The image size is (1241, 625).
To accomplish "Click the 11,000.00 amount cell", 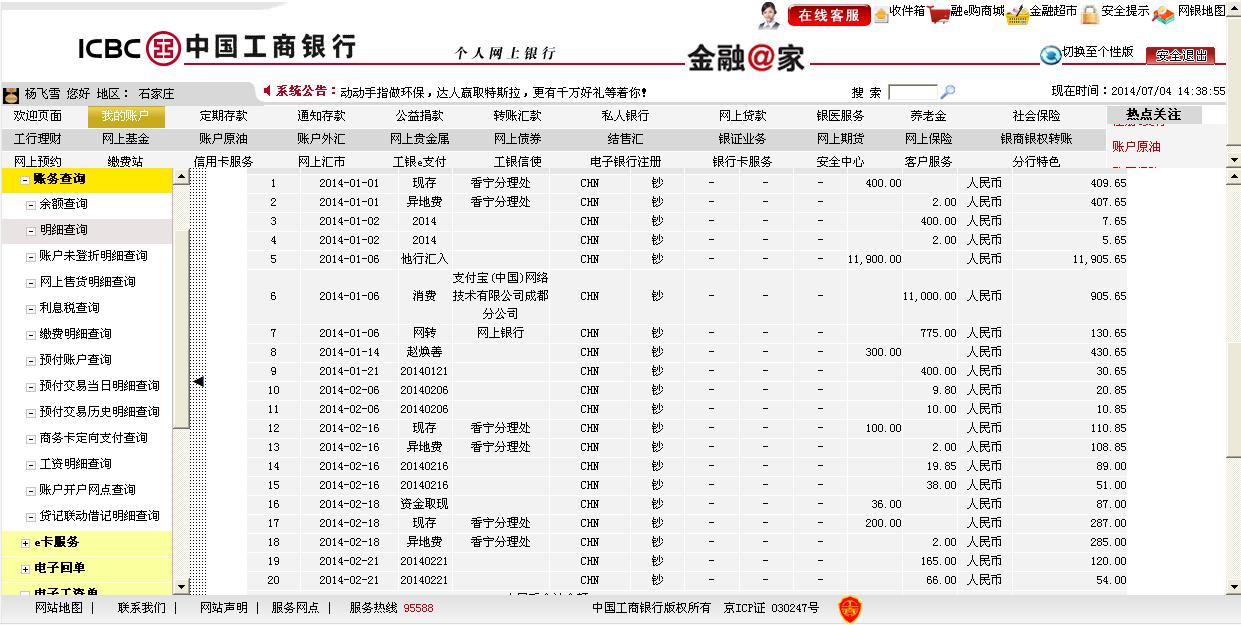I will click(929, 297).
